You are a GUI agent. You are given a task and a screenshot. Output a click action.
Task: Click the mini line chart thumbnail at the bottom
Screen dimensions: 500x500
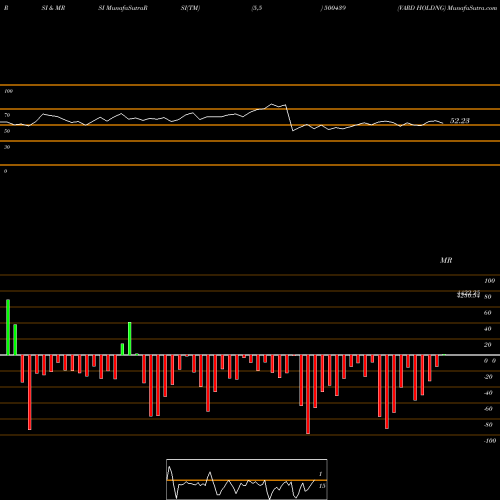[x=247, y=479]
